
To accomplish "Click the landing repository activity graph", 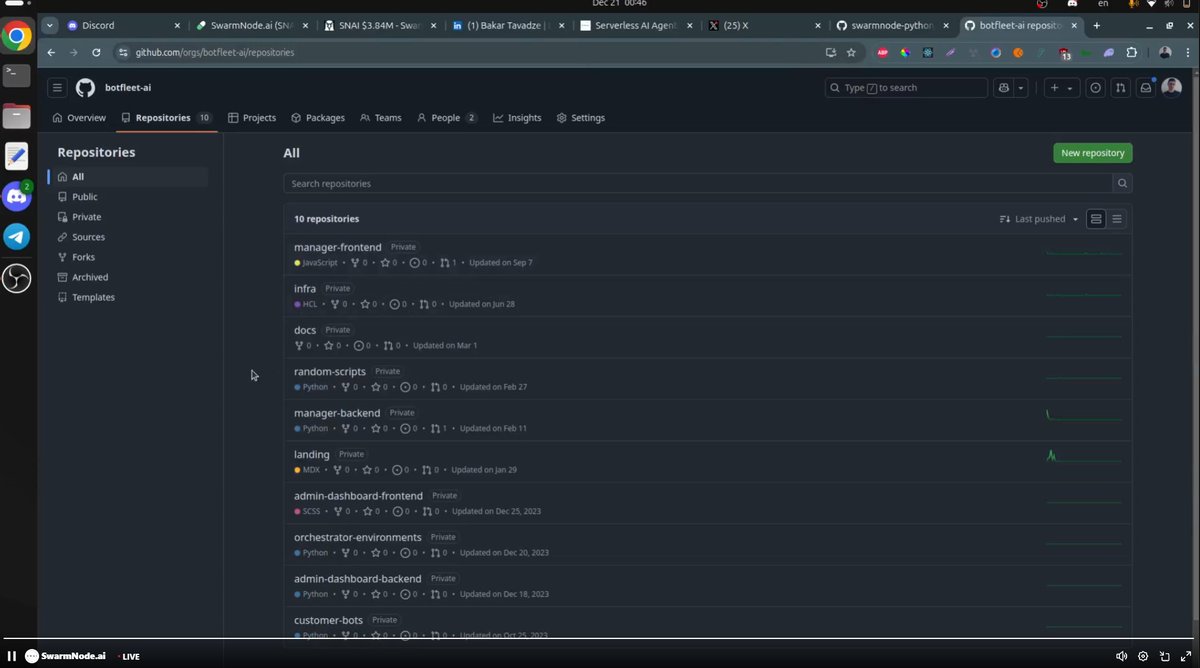I will point(1084,455).
